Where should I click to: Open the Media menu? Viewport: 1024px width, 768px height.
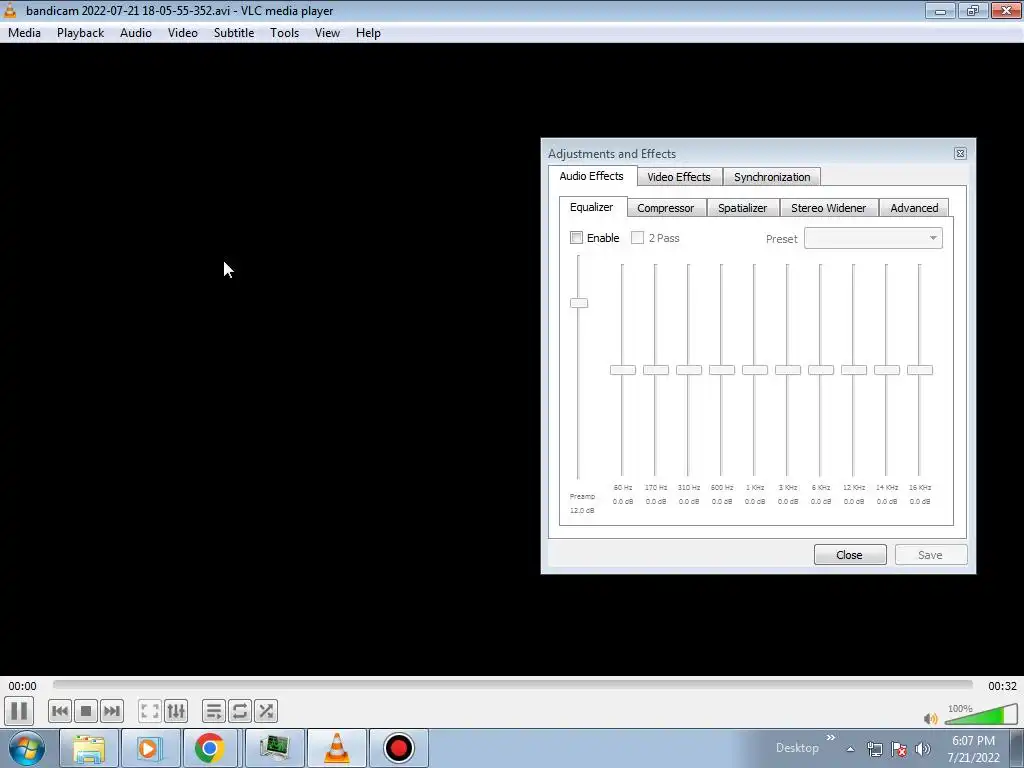click(24, 33)
